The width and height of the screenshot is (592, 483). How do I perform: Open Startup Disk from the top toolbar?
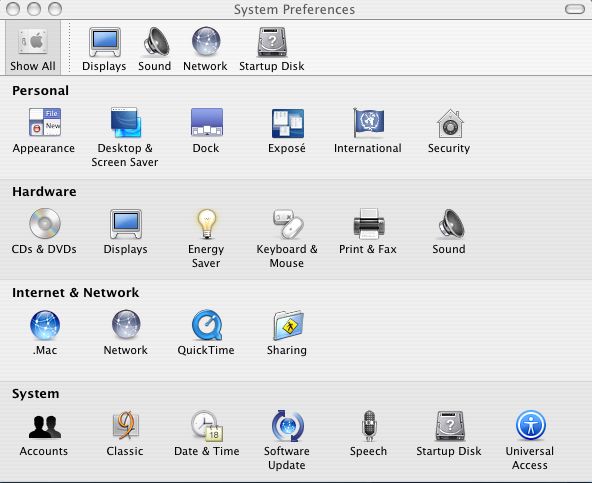tap(272, 49)
